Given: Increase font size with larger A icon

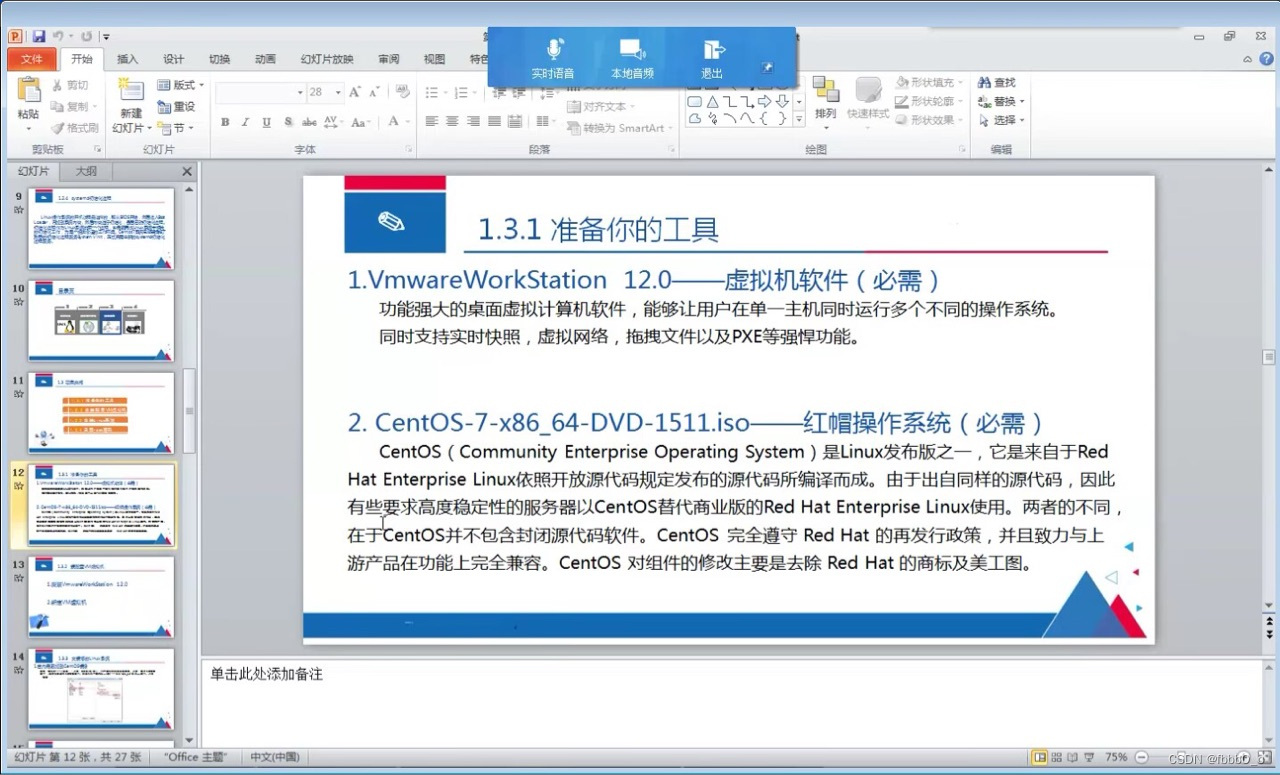Looking at the screenshot, I should coord(355,92).
